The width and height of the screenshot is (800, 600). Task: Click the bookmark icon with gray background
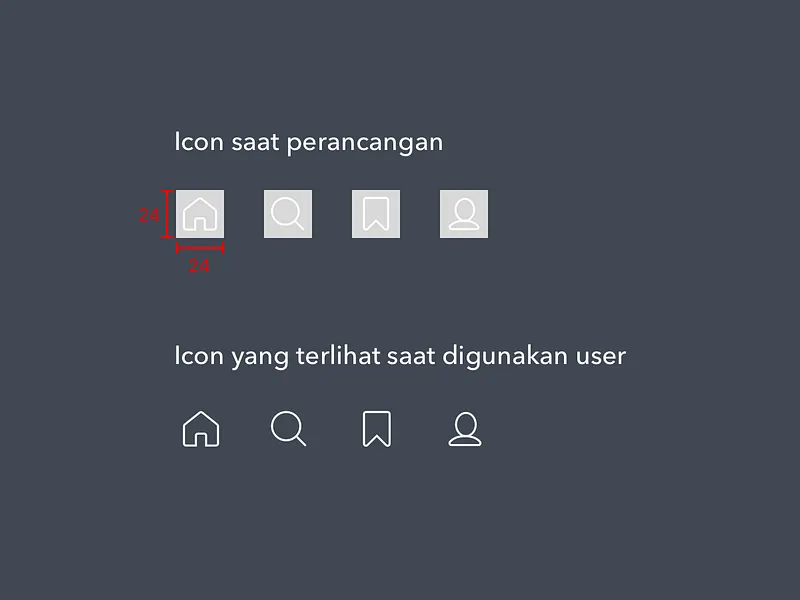click(x=376, y=214)
